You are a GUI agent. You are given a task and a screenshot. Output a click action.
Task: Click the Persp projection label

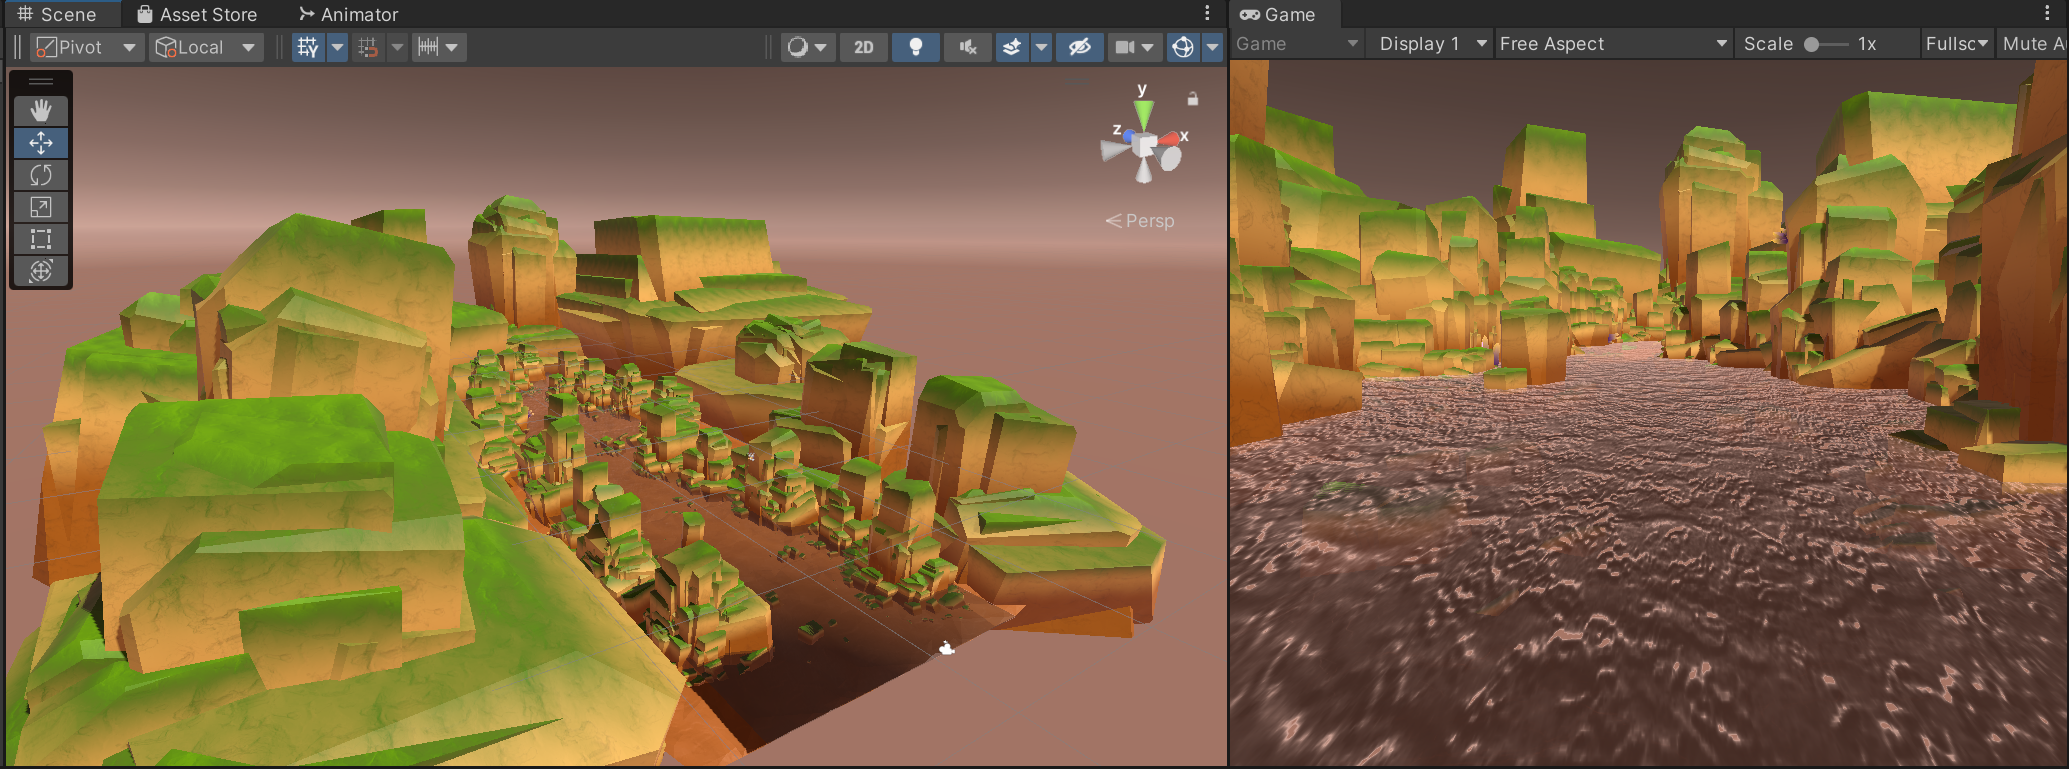coord(1140,220)
